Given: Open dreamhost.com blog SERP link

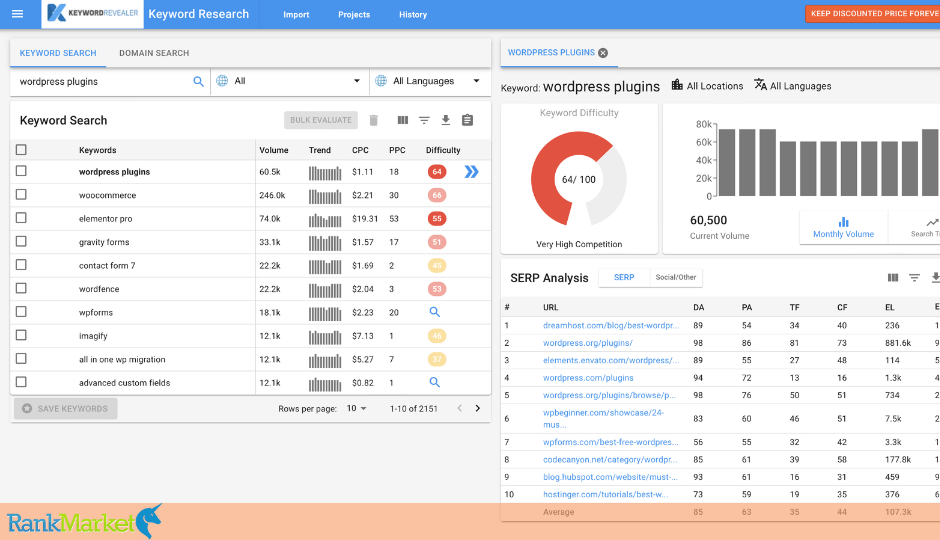Looking at the screenshot, I should pyautogui.click(x=611, y=325).
